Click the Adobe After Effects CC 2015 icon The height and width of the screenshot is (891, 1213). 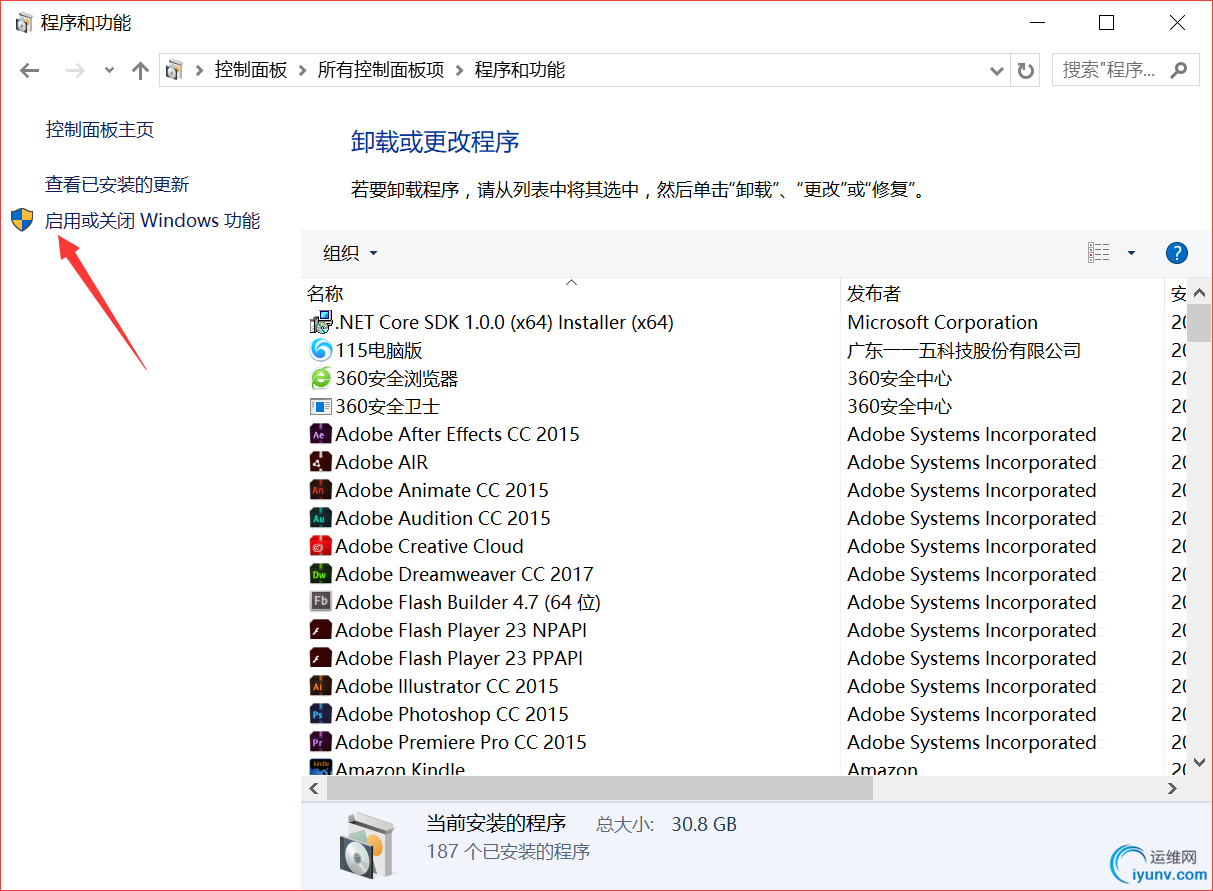point(320,434)
